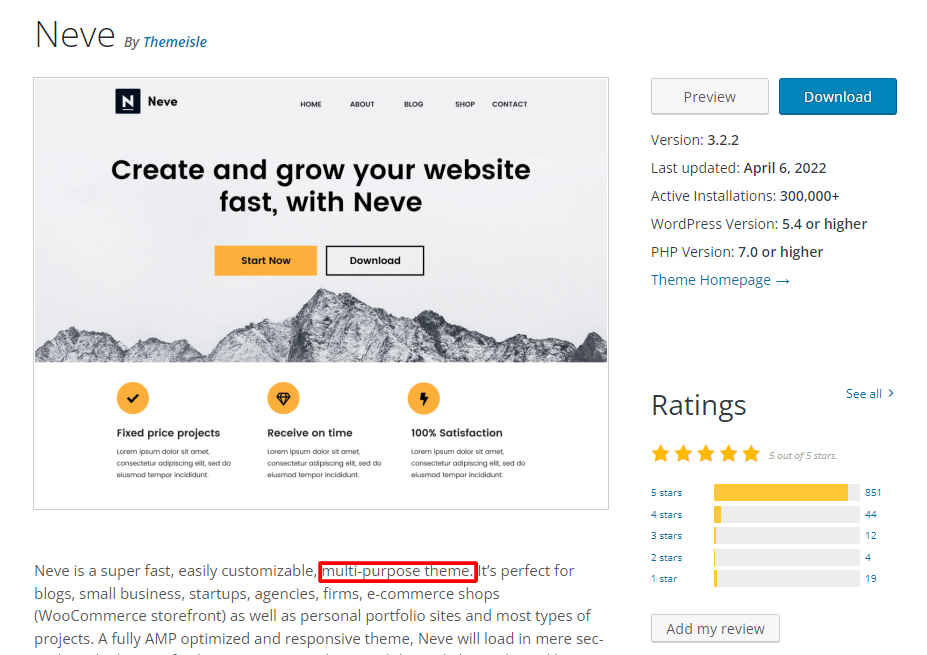Click the blue Download button
Viewport: 927px width, 655px height.
coord(837,96)
